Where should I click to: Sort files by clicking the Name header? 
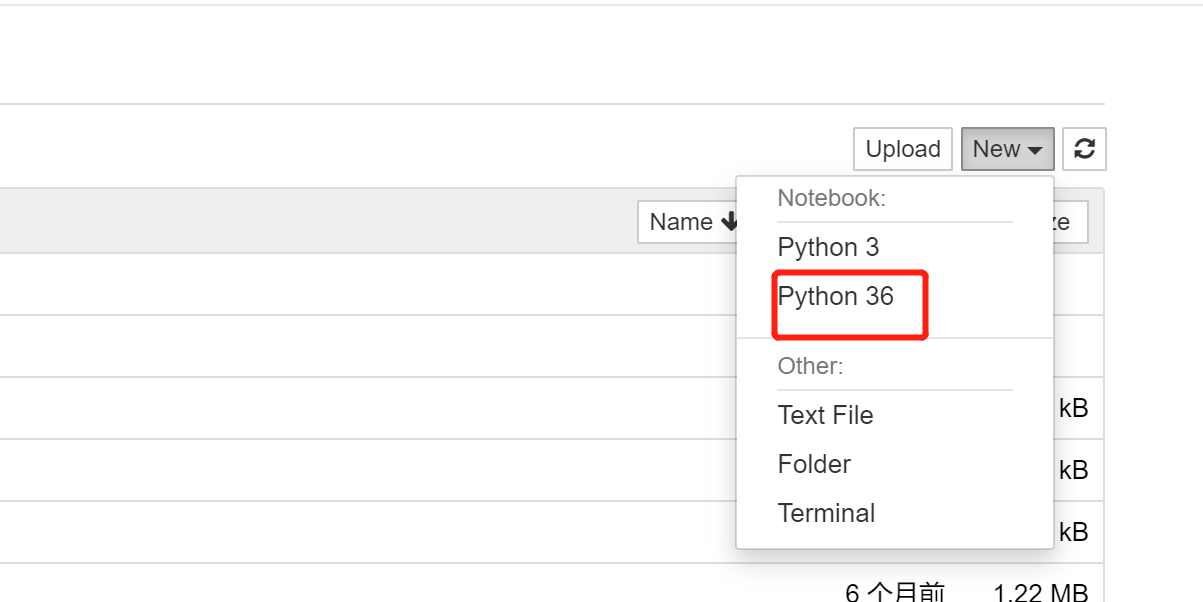click(683, 221)
